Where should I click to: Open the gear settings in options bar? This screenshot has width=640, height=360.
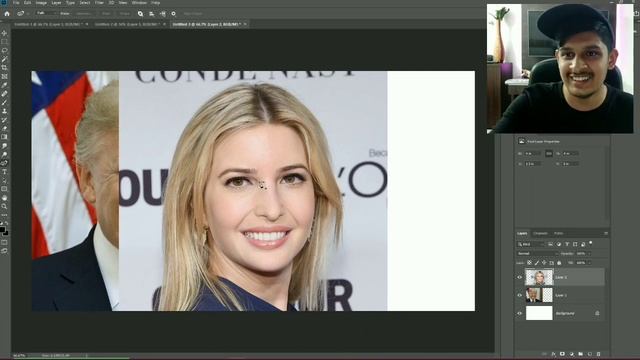click(173, 13)
